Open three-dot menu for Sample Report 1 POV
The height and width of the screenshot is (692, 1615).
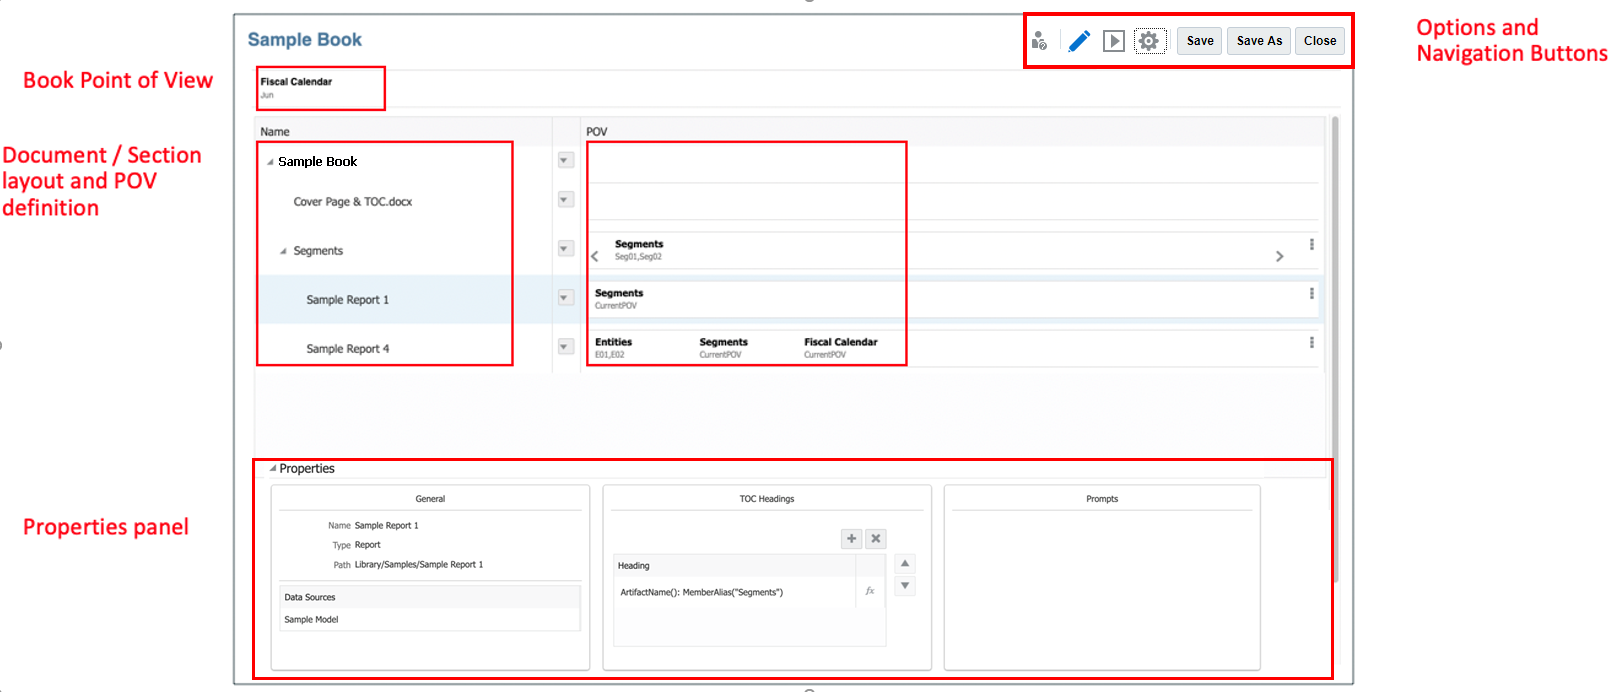click(x=1311, y=294)
